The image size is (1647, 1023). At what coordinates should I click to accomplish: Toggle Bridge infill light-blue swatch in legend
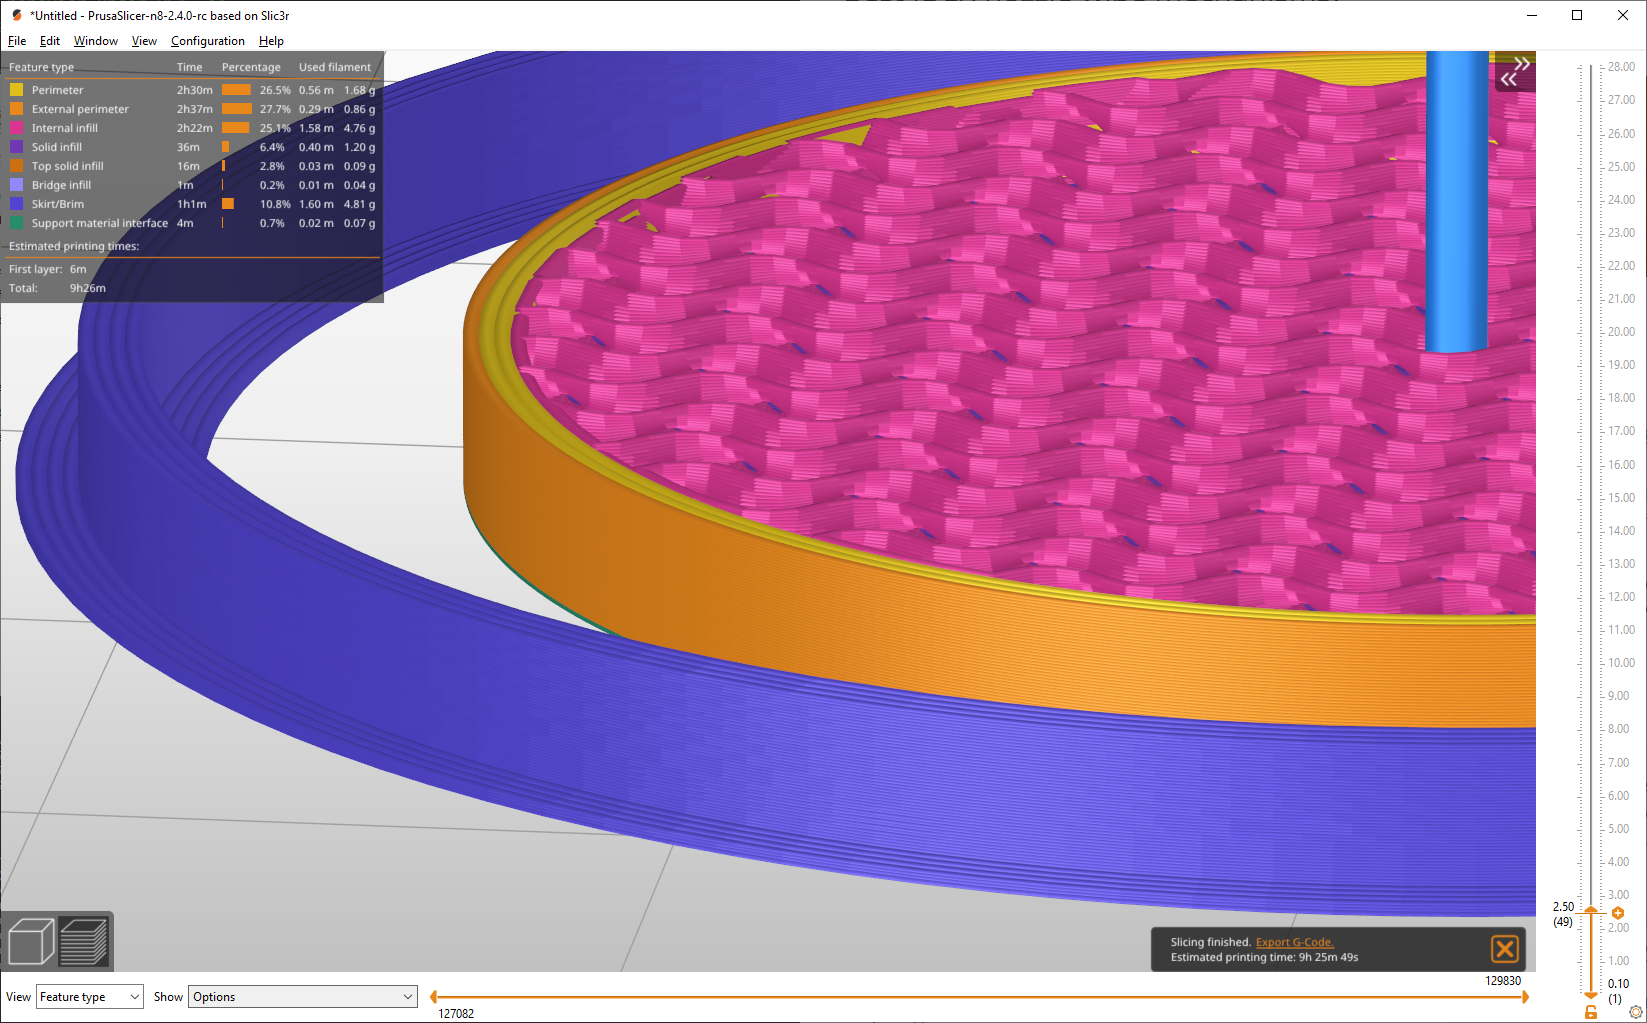point(16,185)
